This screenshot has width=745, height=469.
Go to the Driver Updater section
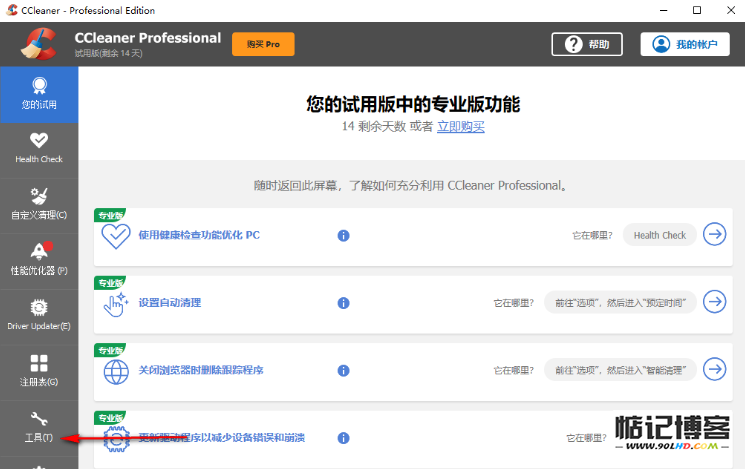tap(39, 317)
